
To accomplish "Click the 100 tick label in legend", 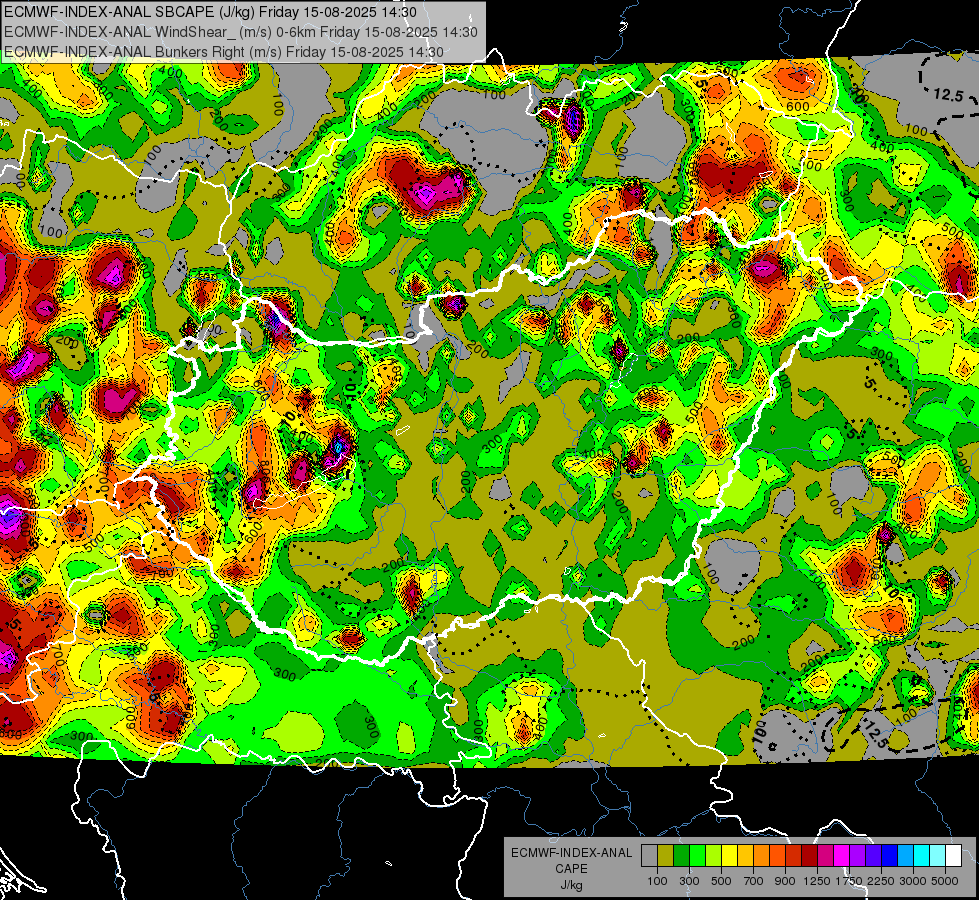I will 657,881.
